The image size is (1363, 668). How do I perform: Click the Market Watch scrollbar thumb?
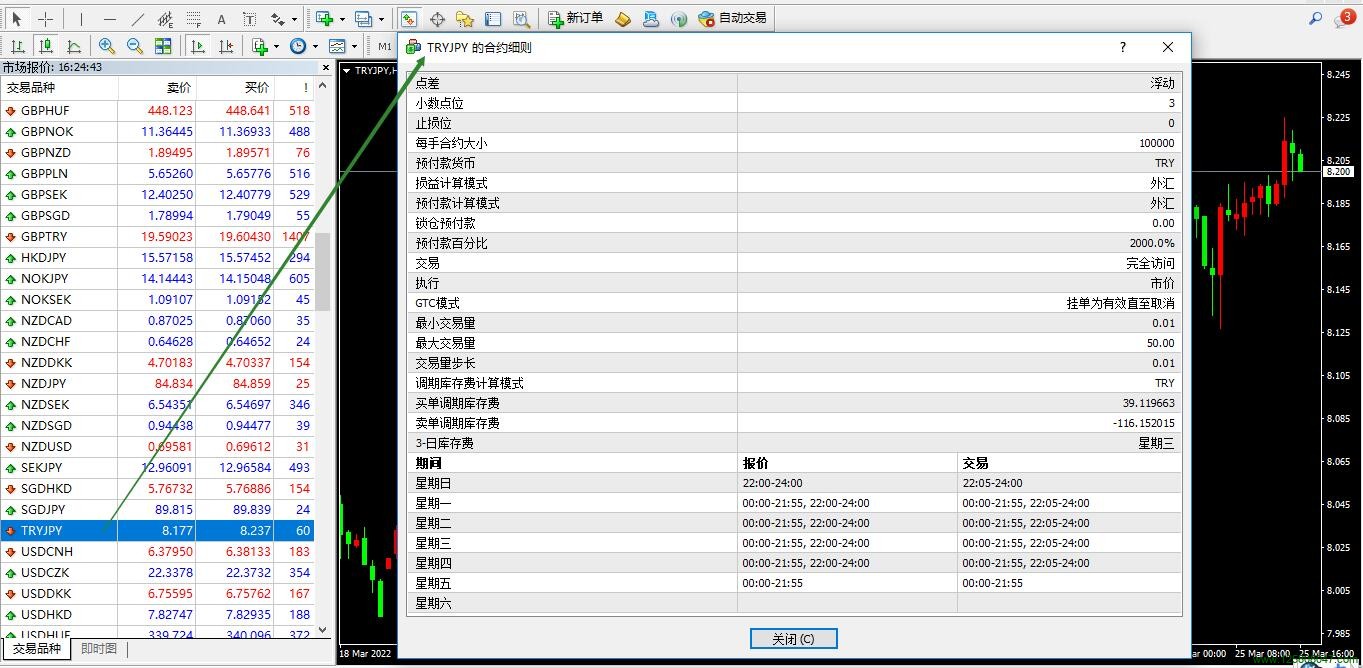tap(323, 272)
